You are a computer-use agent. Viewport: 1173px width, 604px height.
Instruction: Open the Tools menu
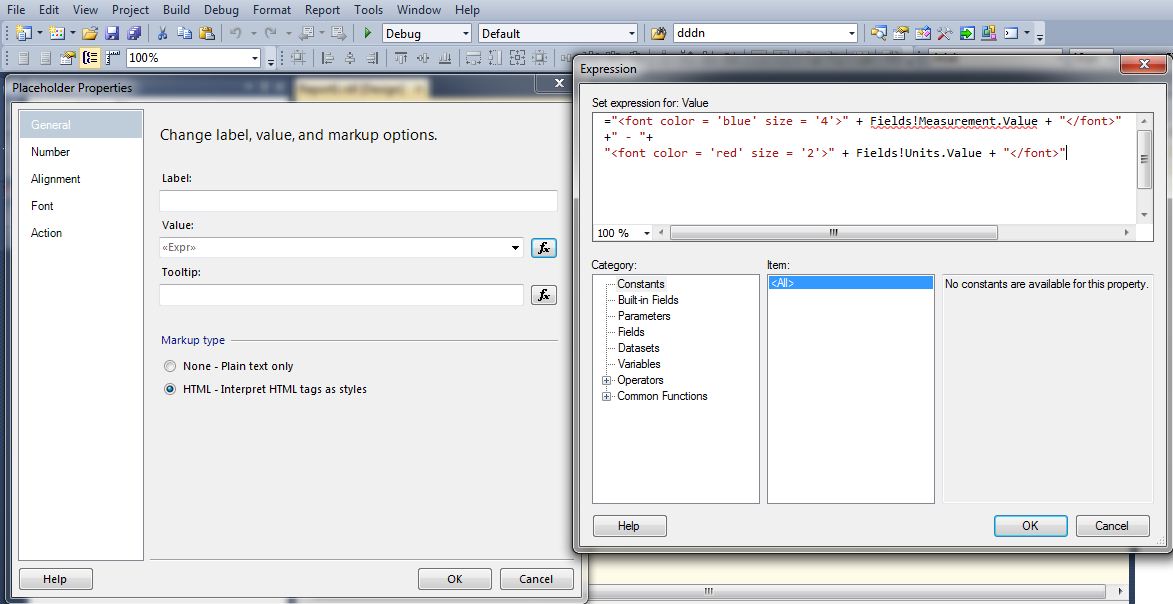(368, 10)
